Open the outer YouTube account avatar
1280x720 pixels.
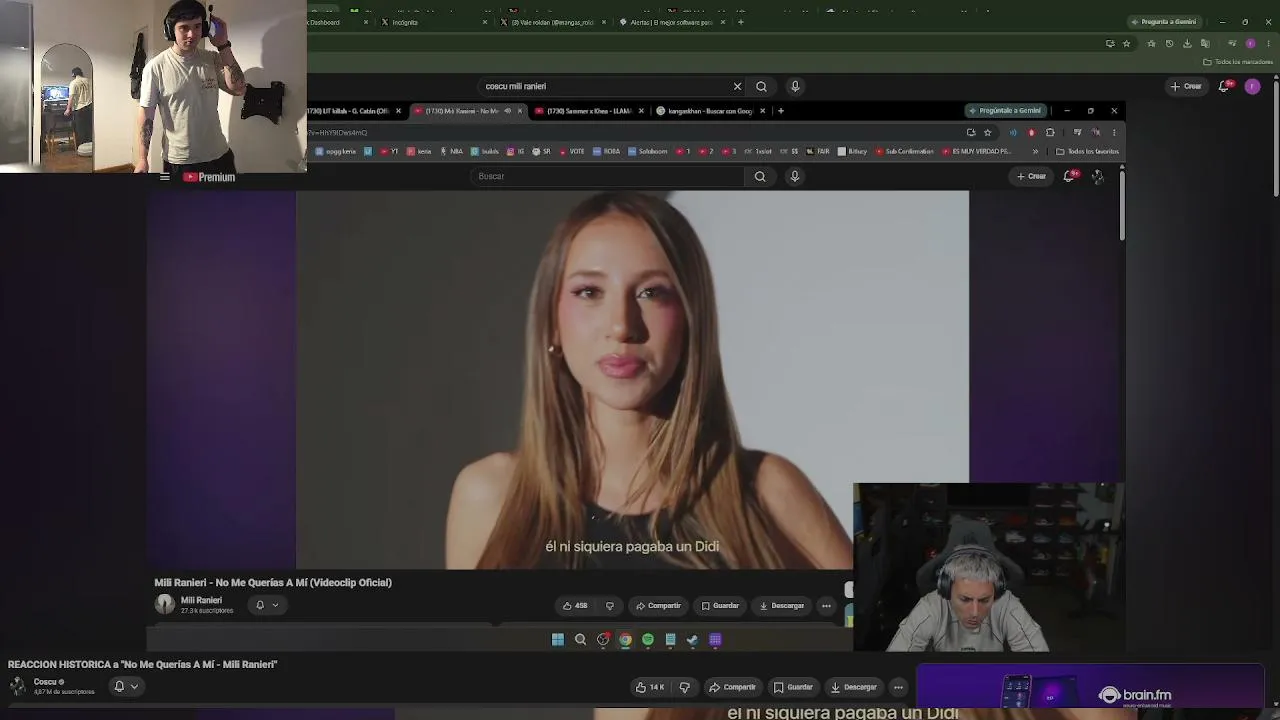(1252, 86)
